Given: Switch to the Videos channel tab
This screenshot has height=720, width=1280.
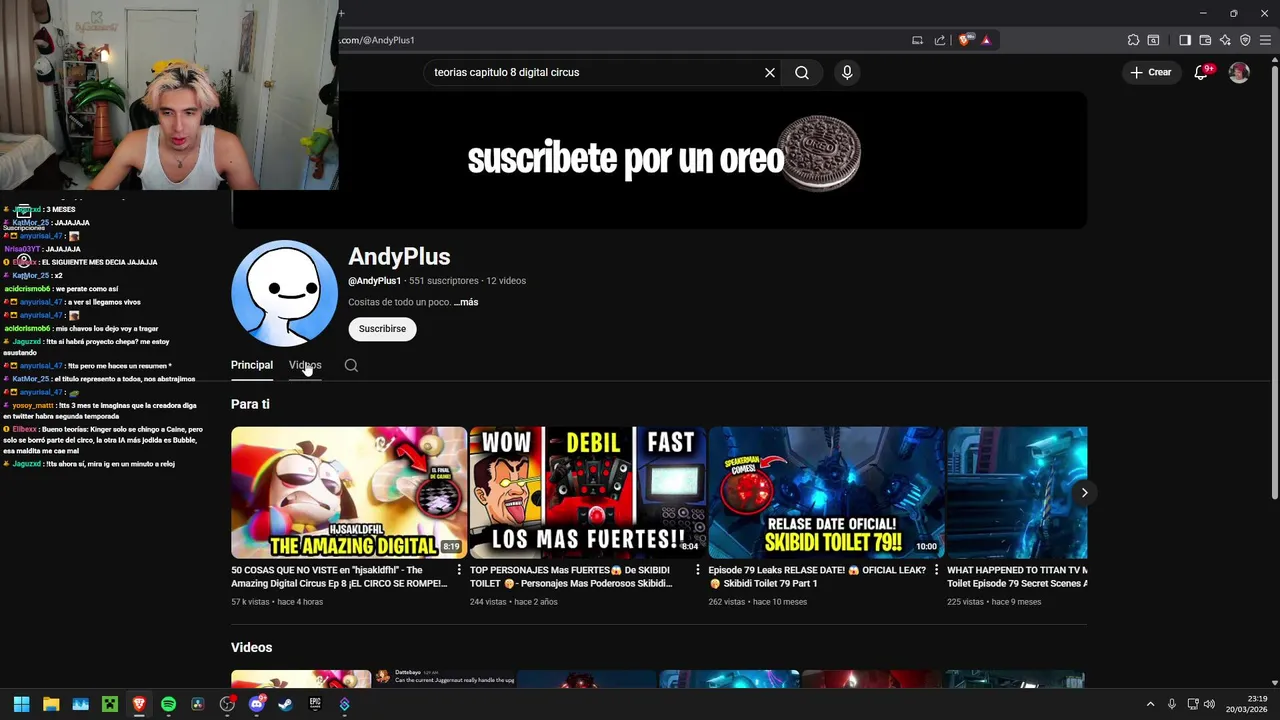Looking at the screenshot, I should pos(305,365).
